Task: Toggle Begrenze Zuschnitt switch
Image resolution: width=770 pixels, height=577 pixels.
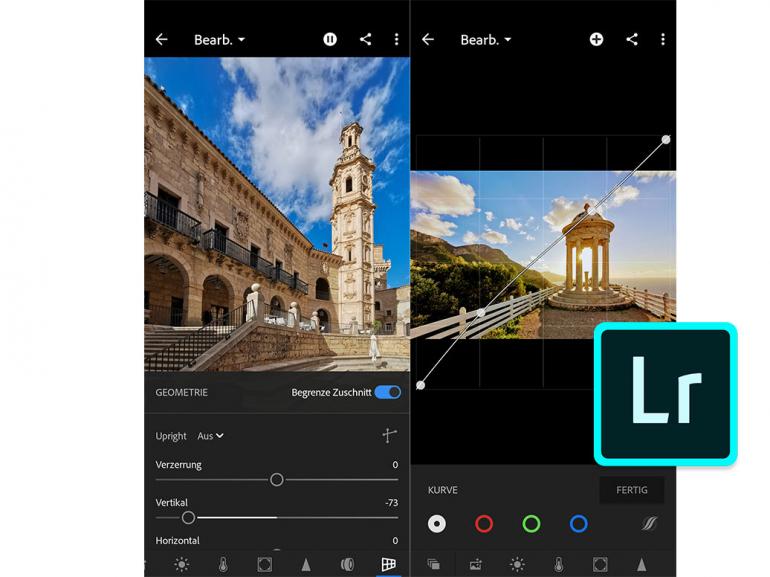Action: (x=388, y=392)
